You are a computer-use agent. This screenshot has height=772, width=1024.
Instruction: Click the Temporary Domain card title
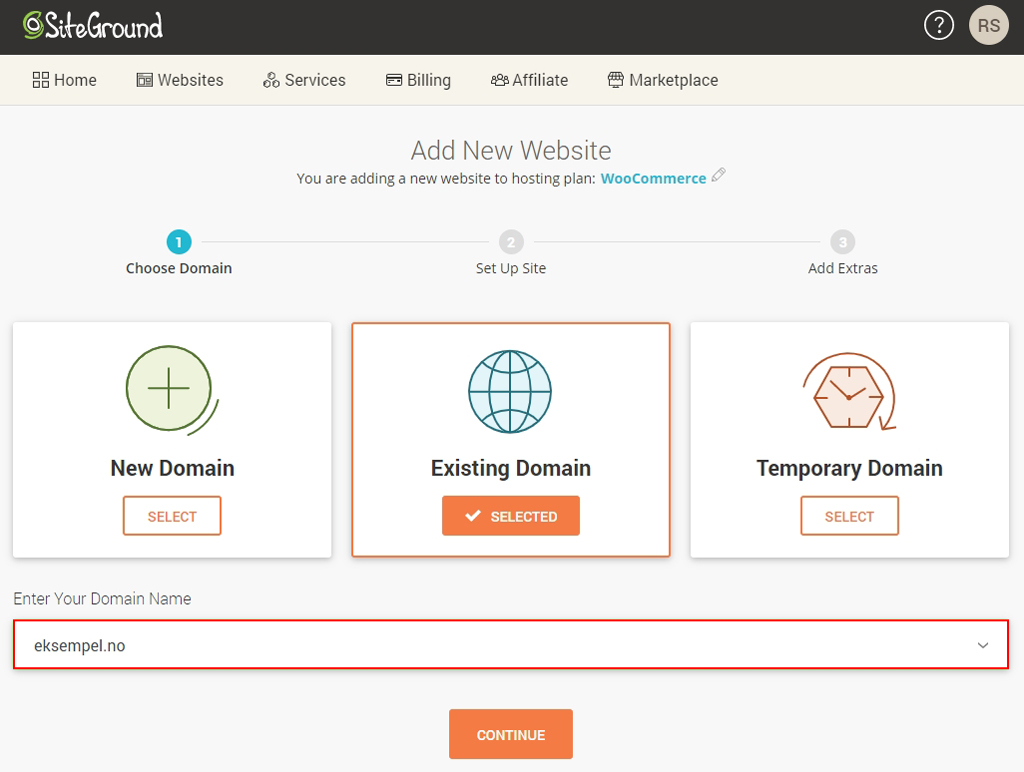(849, 468)
